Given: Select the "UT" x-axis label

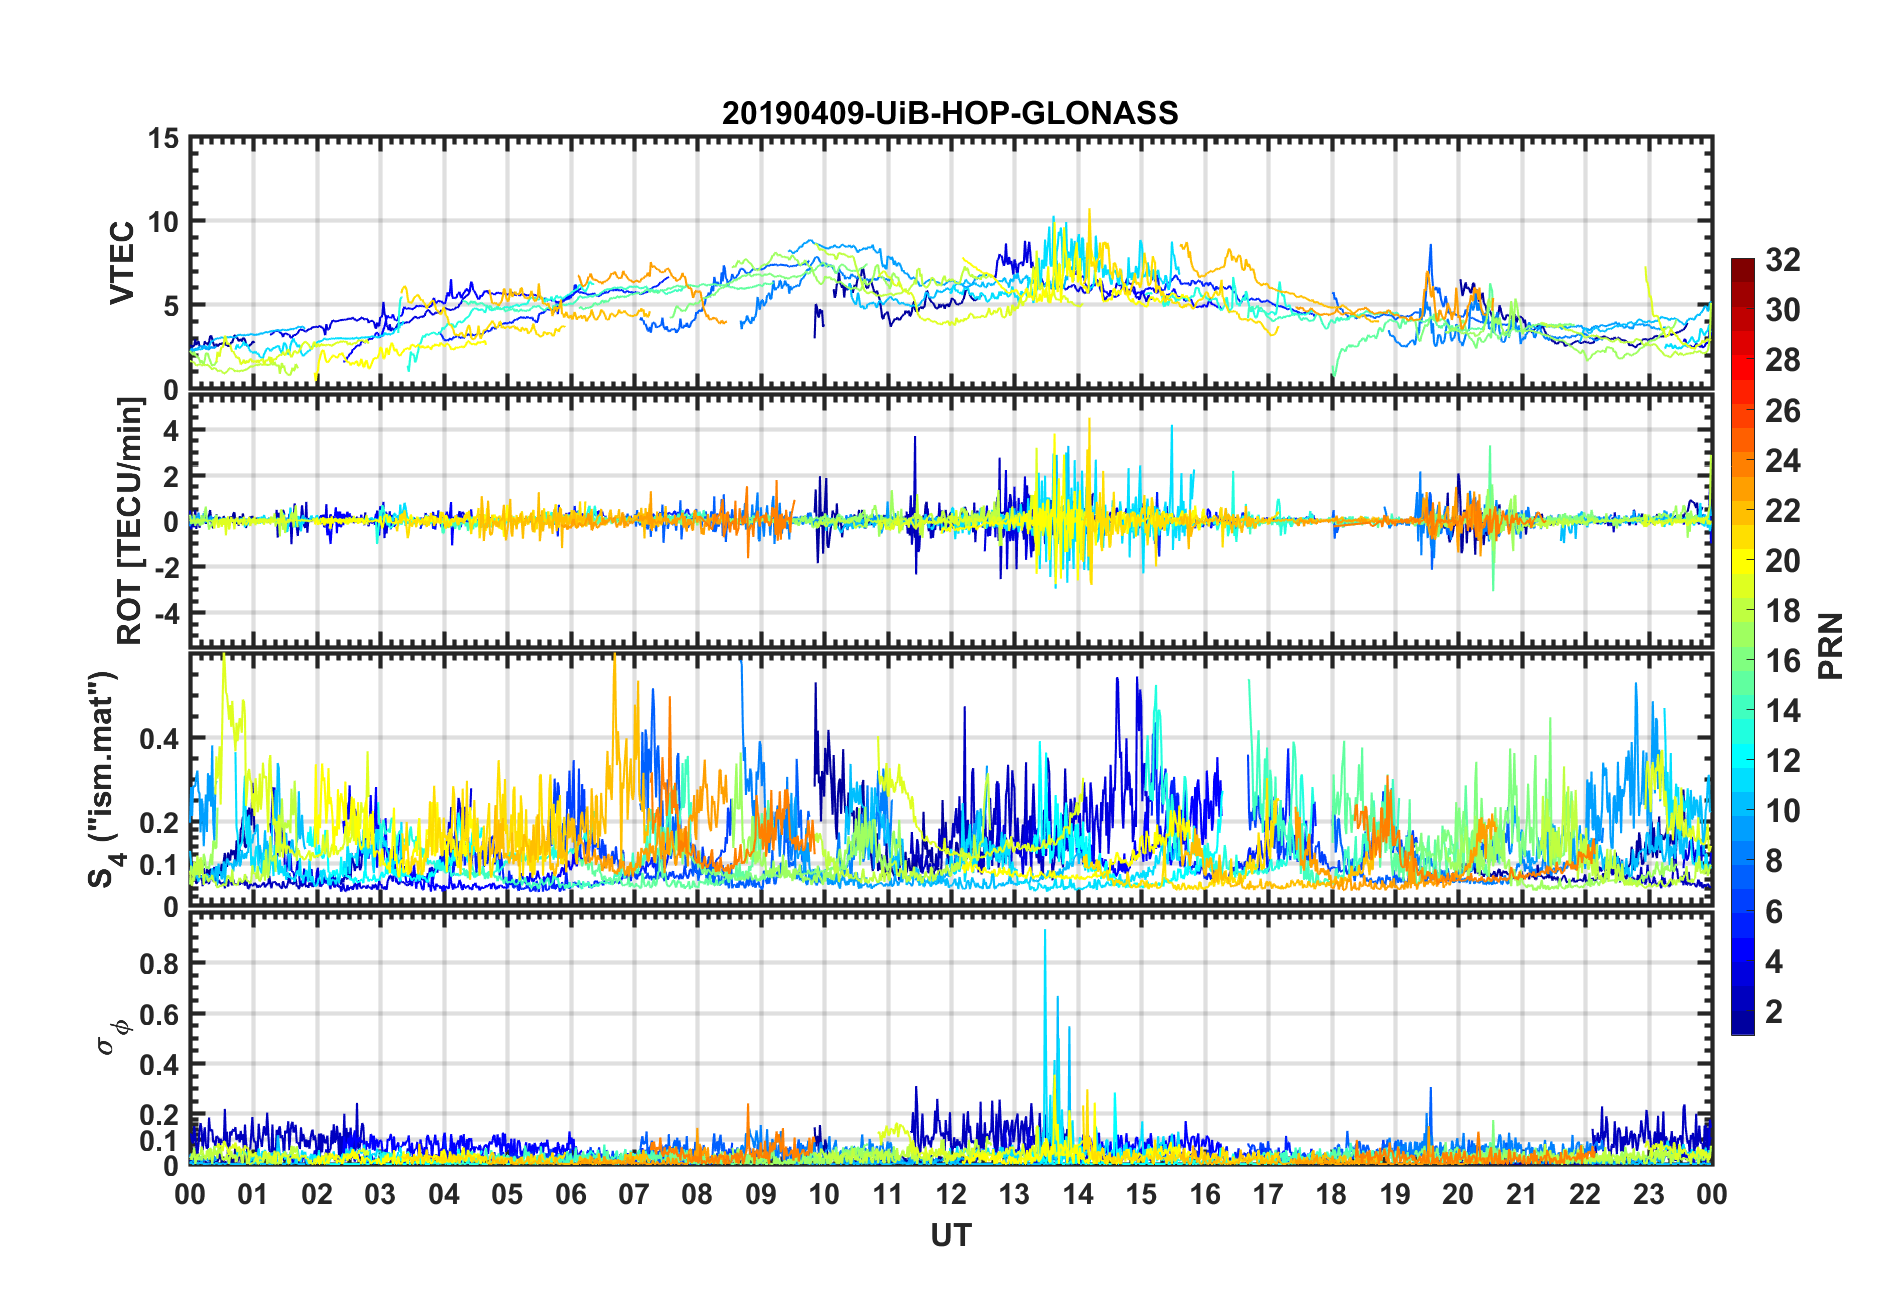Looking at the screenshot, I should [x=950, y=1236].
